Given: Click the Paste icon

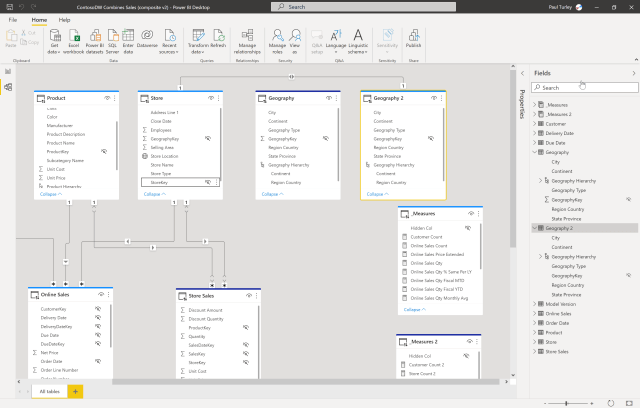Looking at the screenshot, I should (x=11, y=39).
